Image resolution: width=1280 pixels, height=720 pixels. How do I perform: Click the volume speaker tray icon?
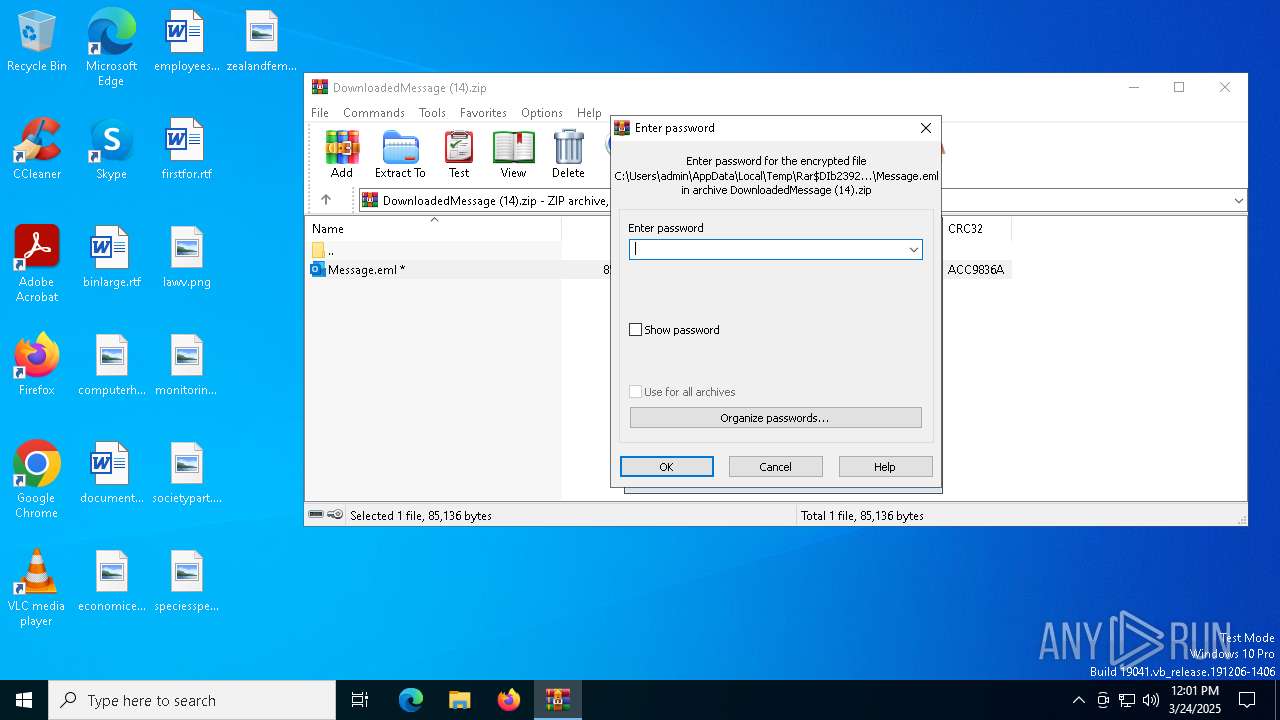(1151, 700)
